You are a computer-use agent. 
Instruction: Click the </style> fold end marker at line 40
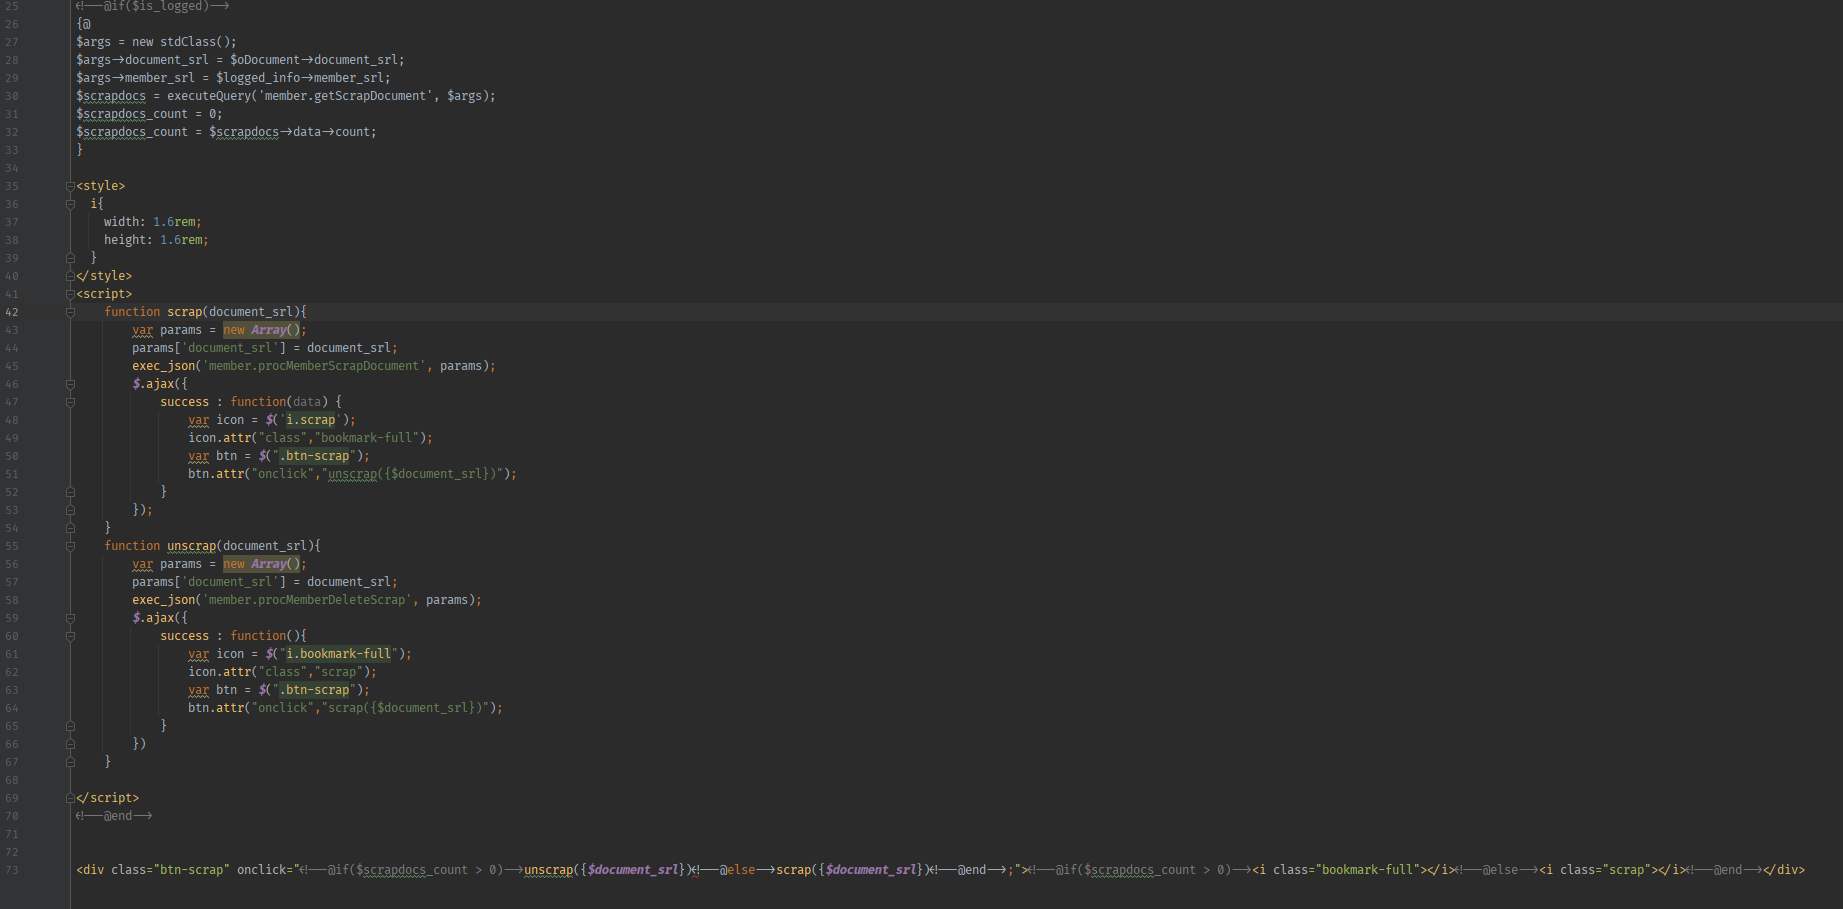point(70,276)
